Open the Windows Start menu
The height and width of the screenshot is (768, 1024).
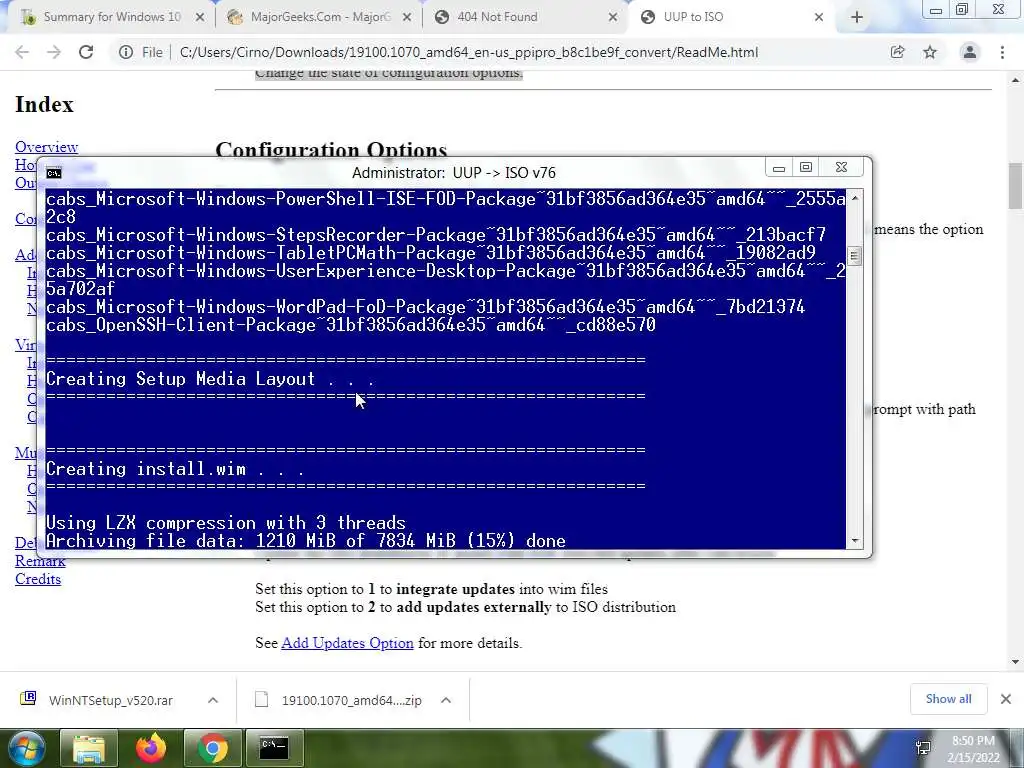coord(25,748)
